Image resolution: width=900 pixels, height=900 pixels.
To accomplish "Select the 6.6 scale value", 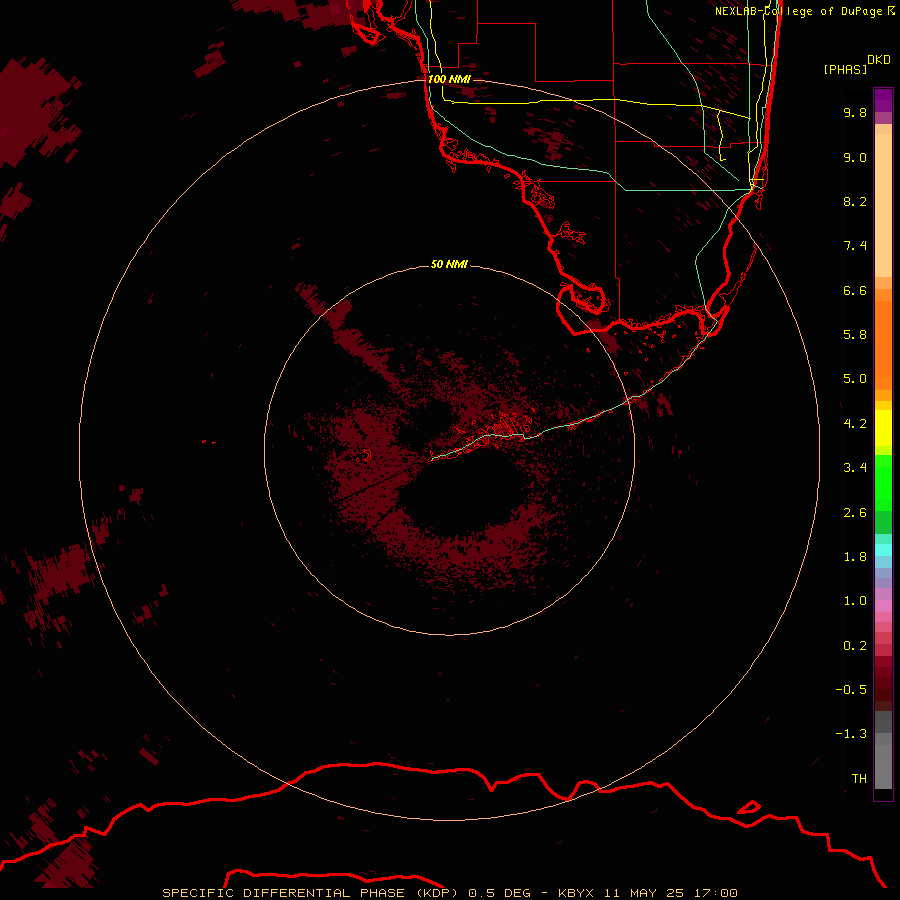I will (855, 290).
